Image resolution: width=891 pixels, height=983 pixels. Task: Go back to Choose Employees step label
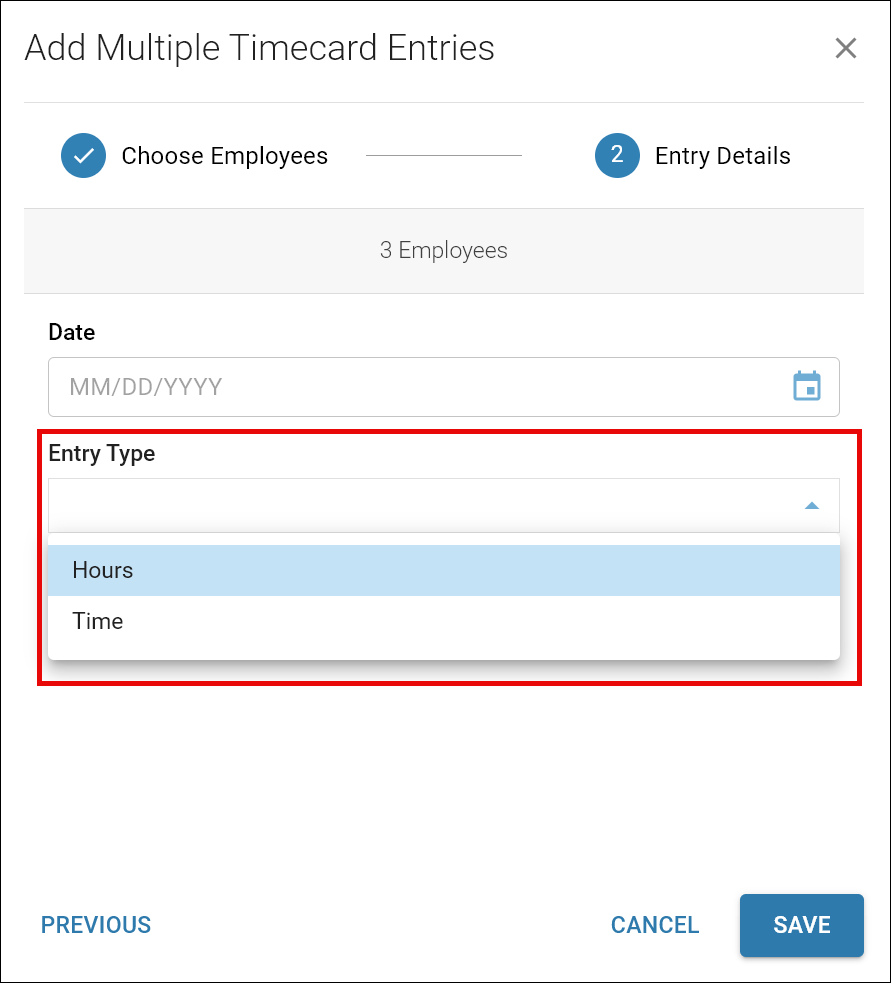tap(224, 156)
